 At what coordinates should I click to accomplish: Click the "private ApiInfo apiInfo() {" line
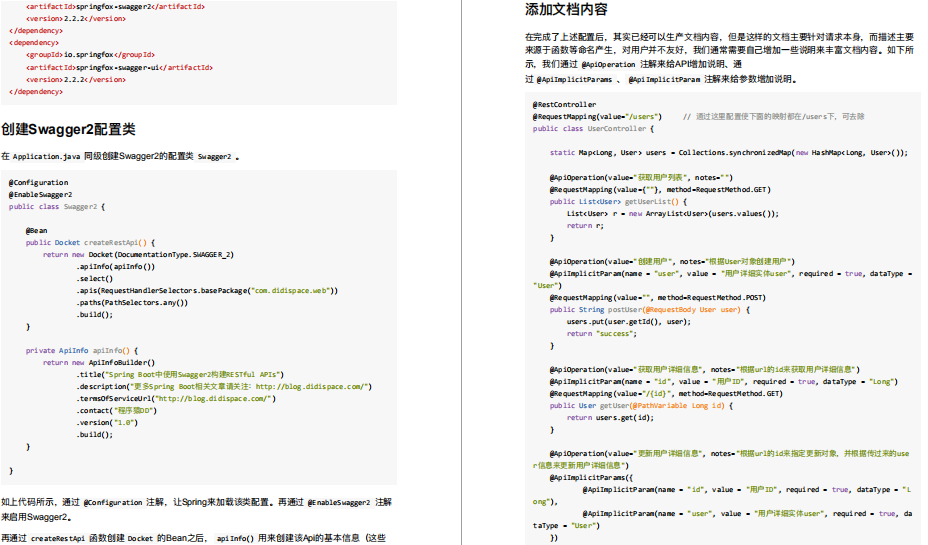coord(82,350)
